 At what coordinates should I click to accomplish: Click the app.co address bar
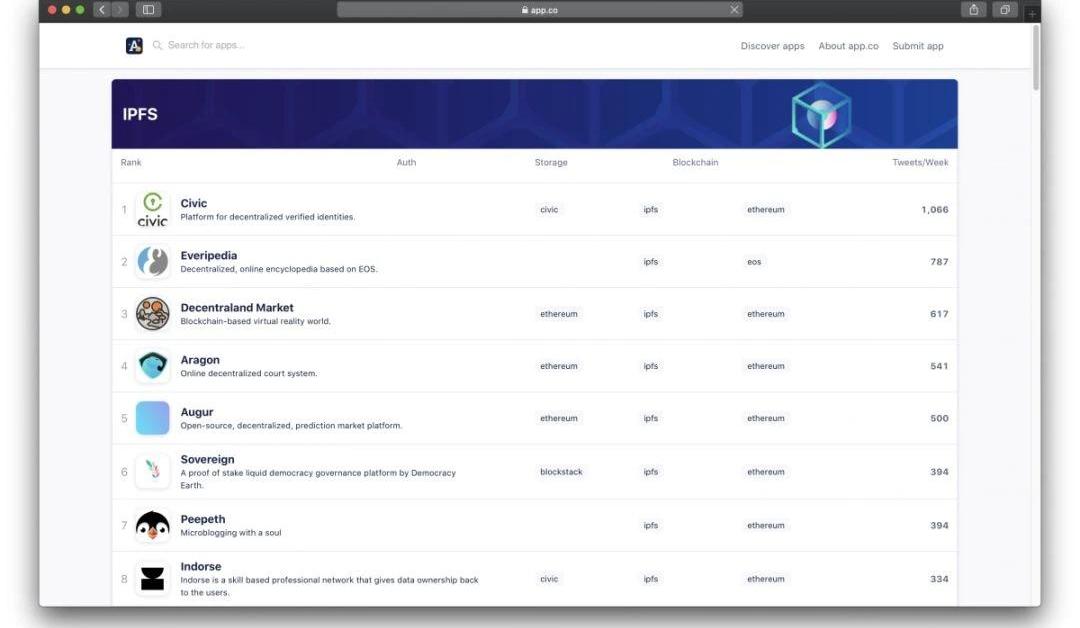[x=539, y=10]
